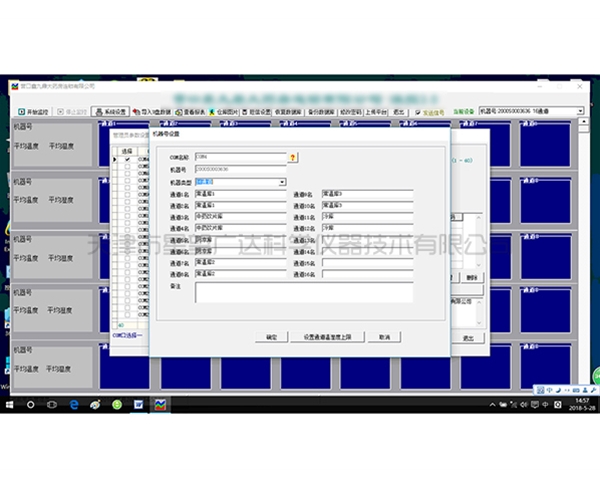
Task: Expand the 机器类型 dropdown
Action: point(282,182)
